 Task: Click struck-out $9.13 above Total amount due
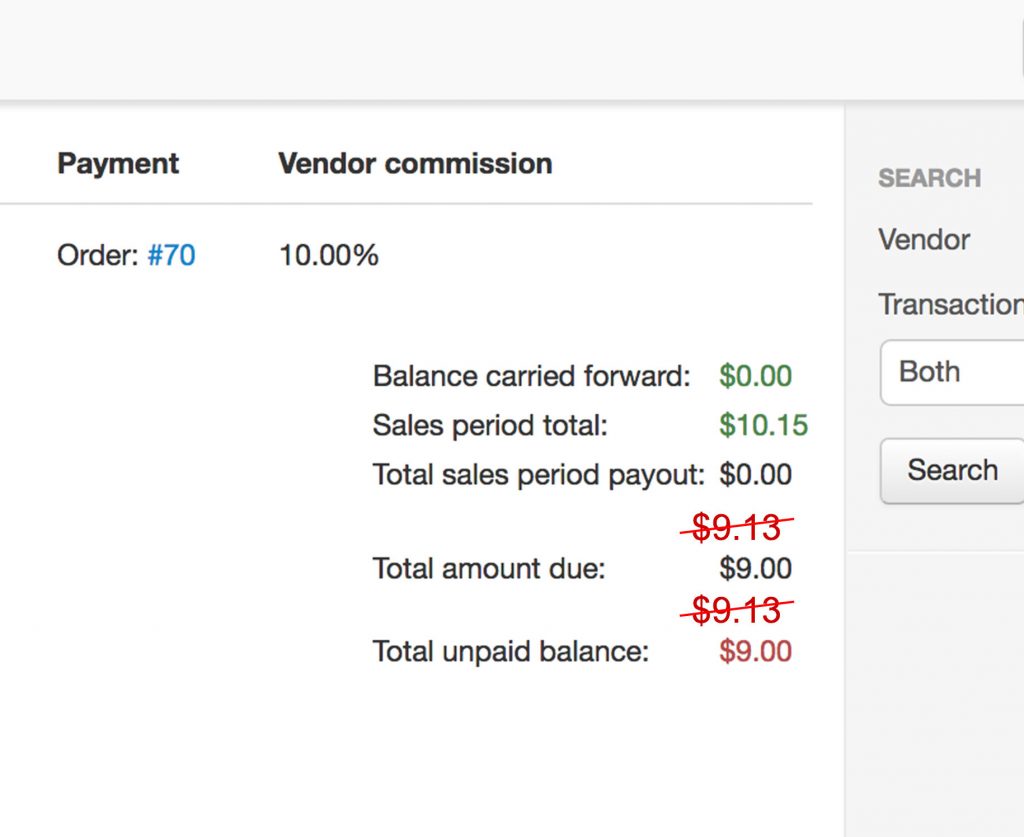[736, 527]
